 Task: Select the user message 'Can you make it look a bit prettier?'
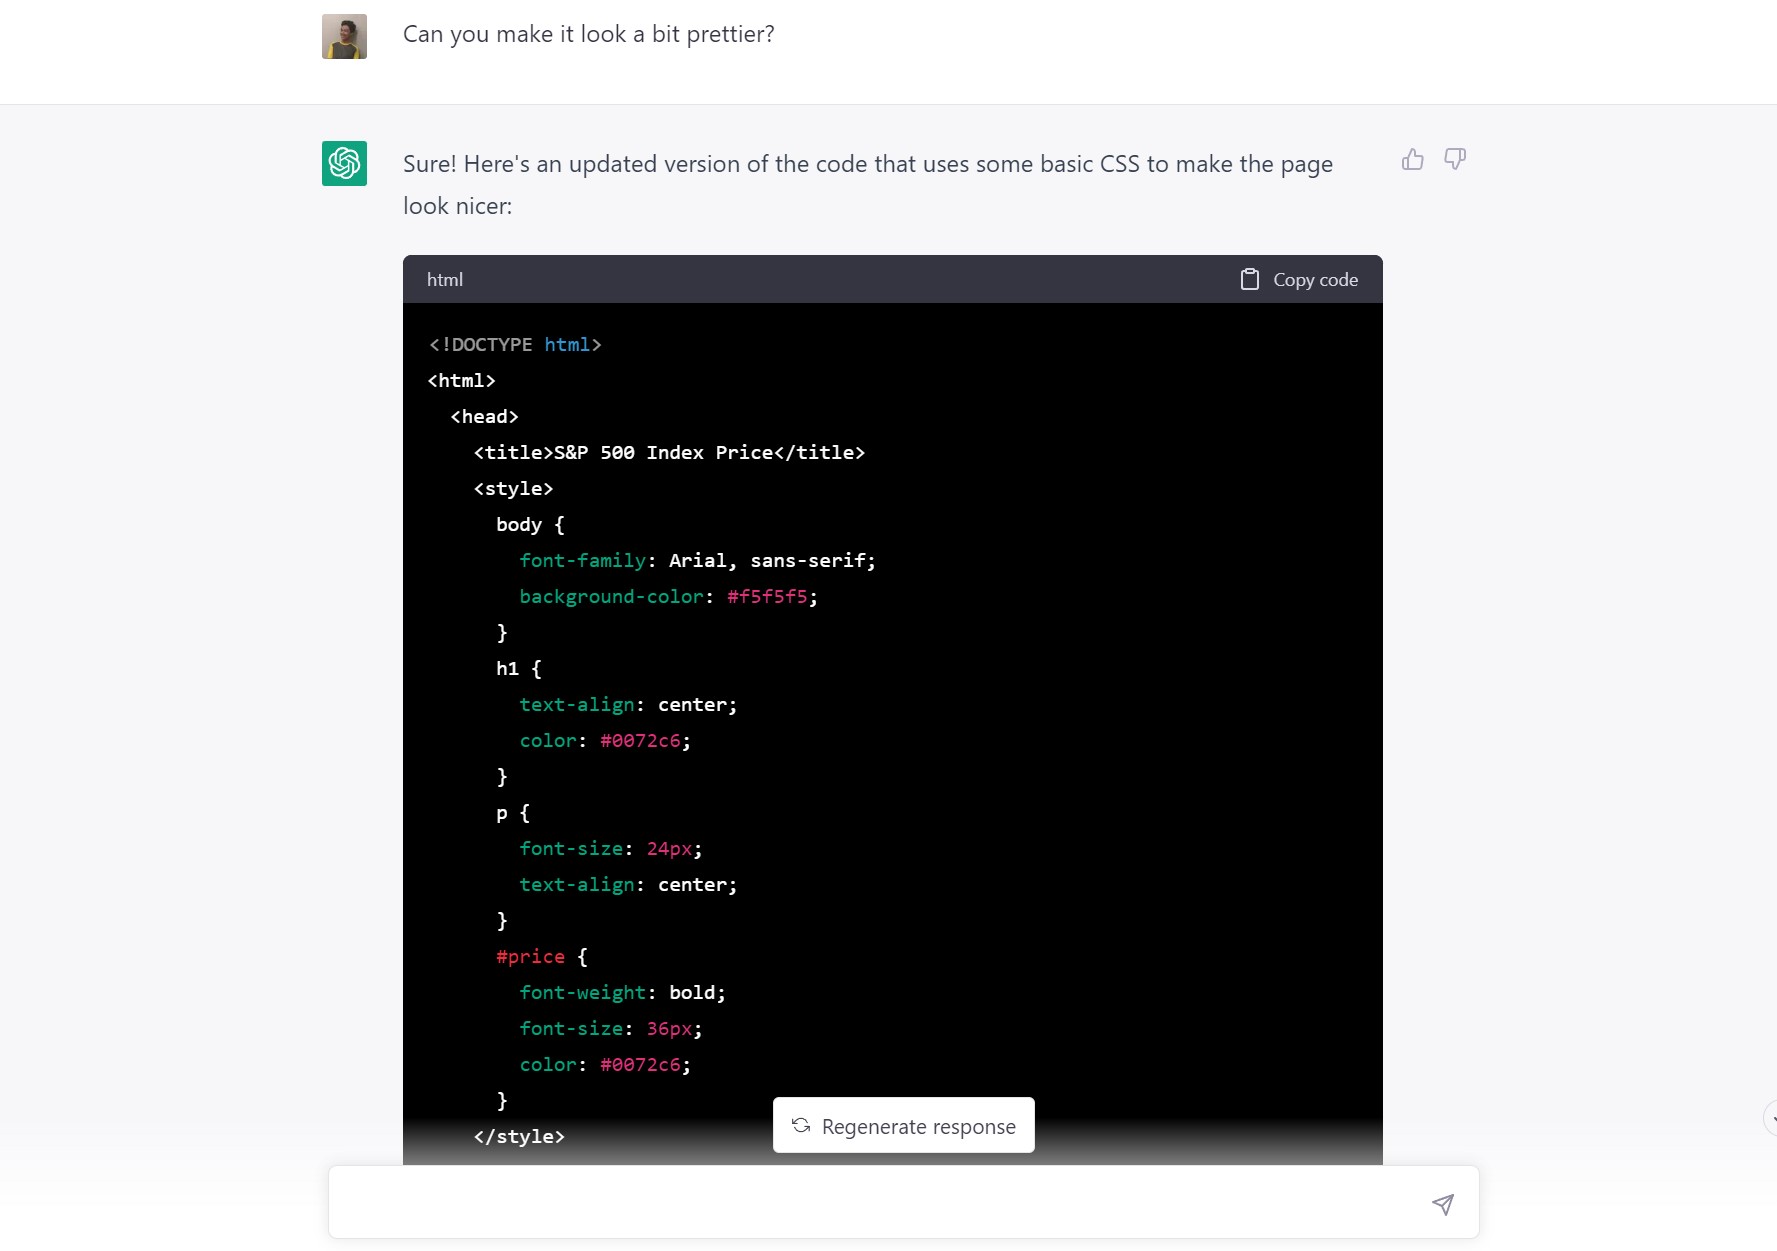click(589, 34)
